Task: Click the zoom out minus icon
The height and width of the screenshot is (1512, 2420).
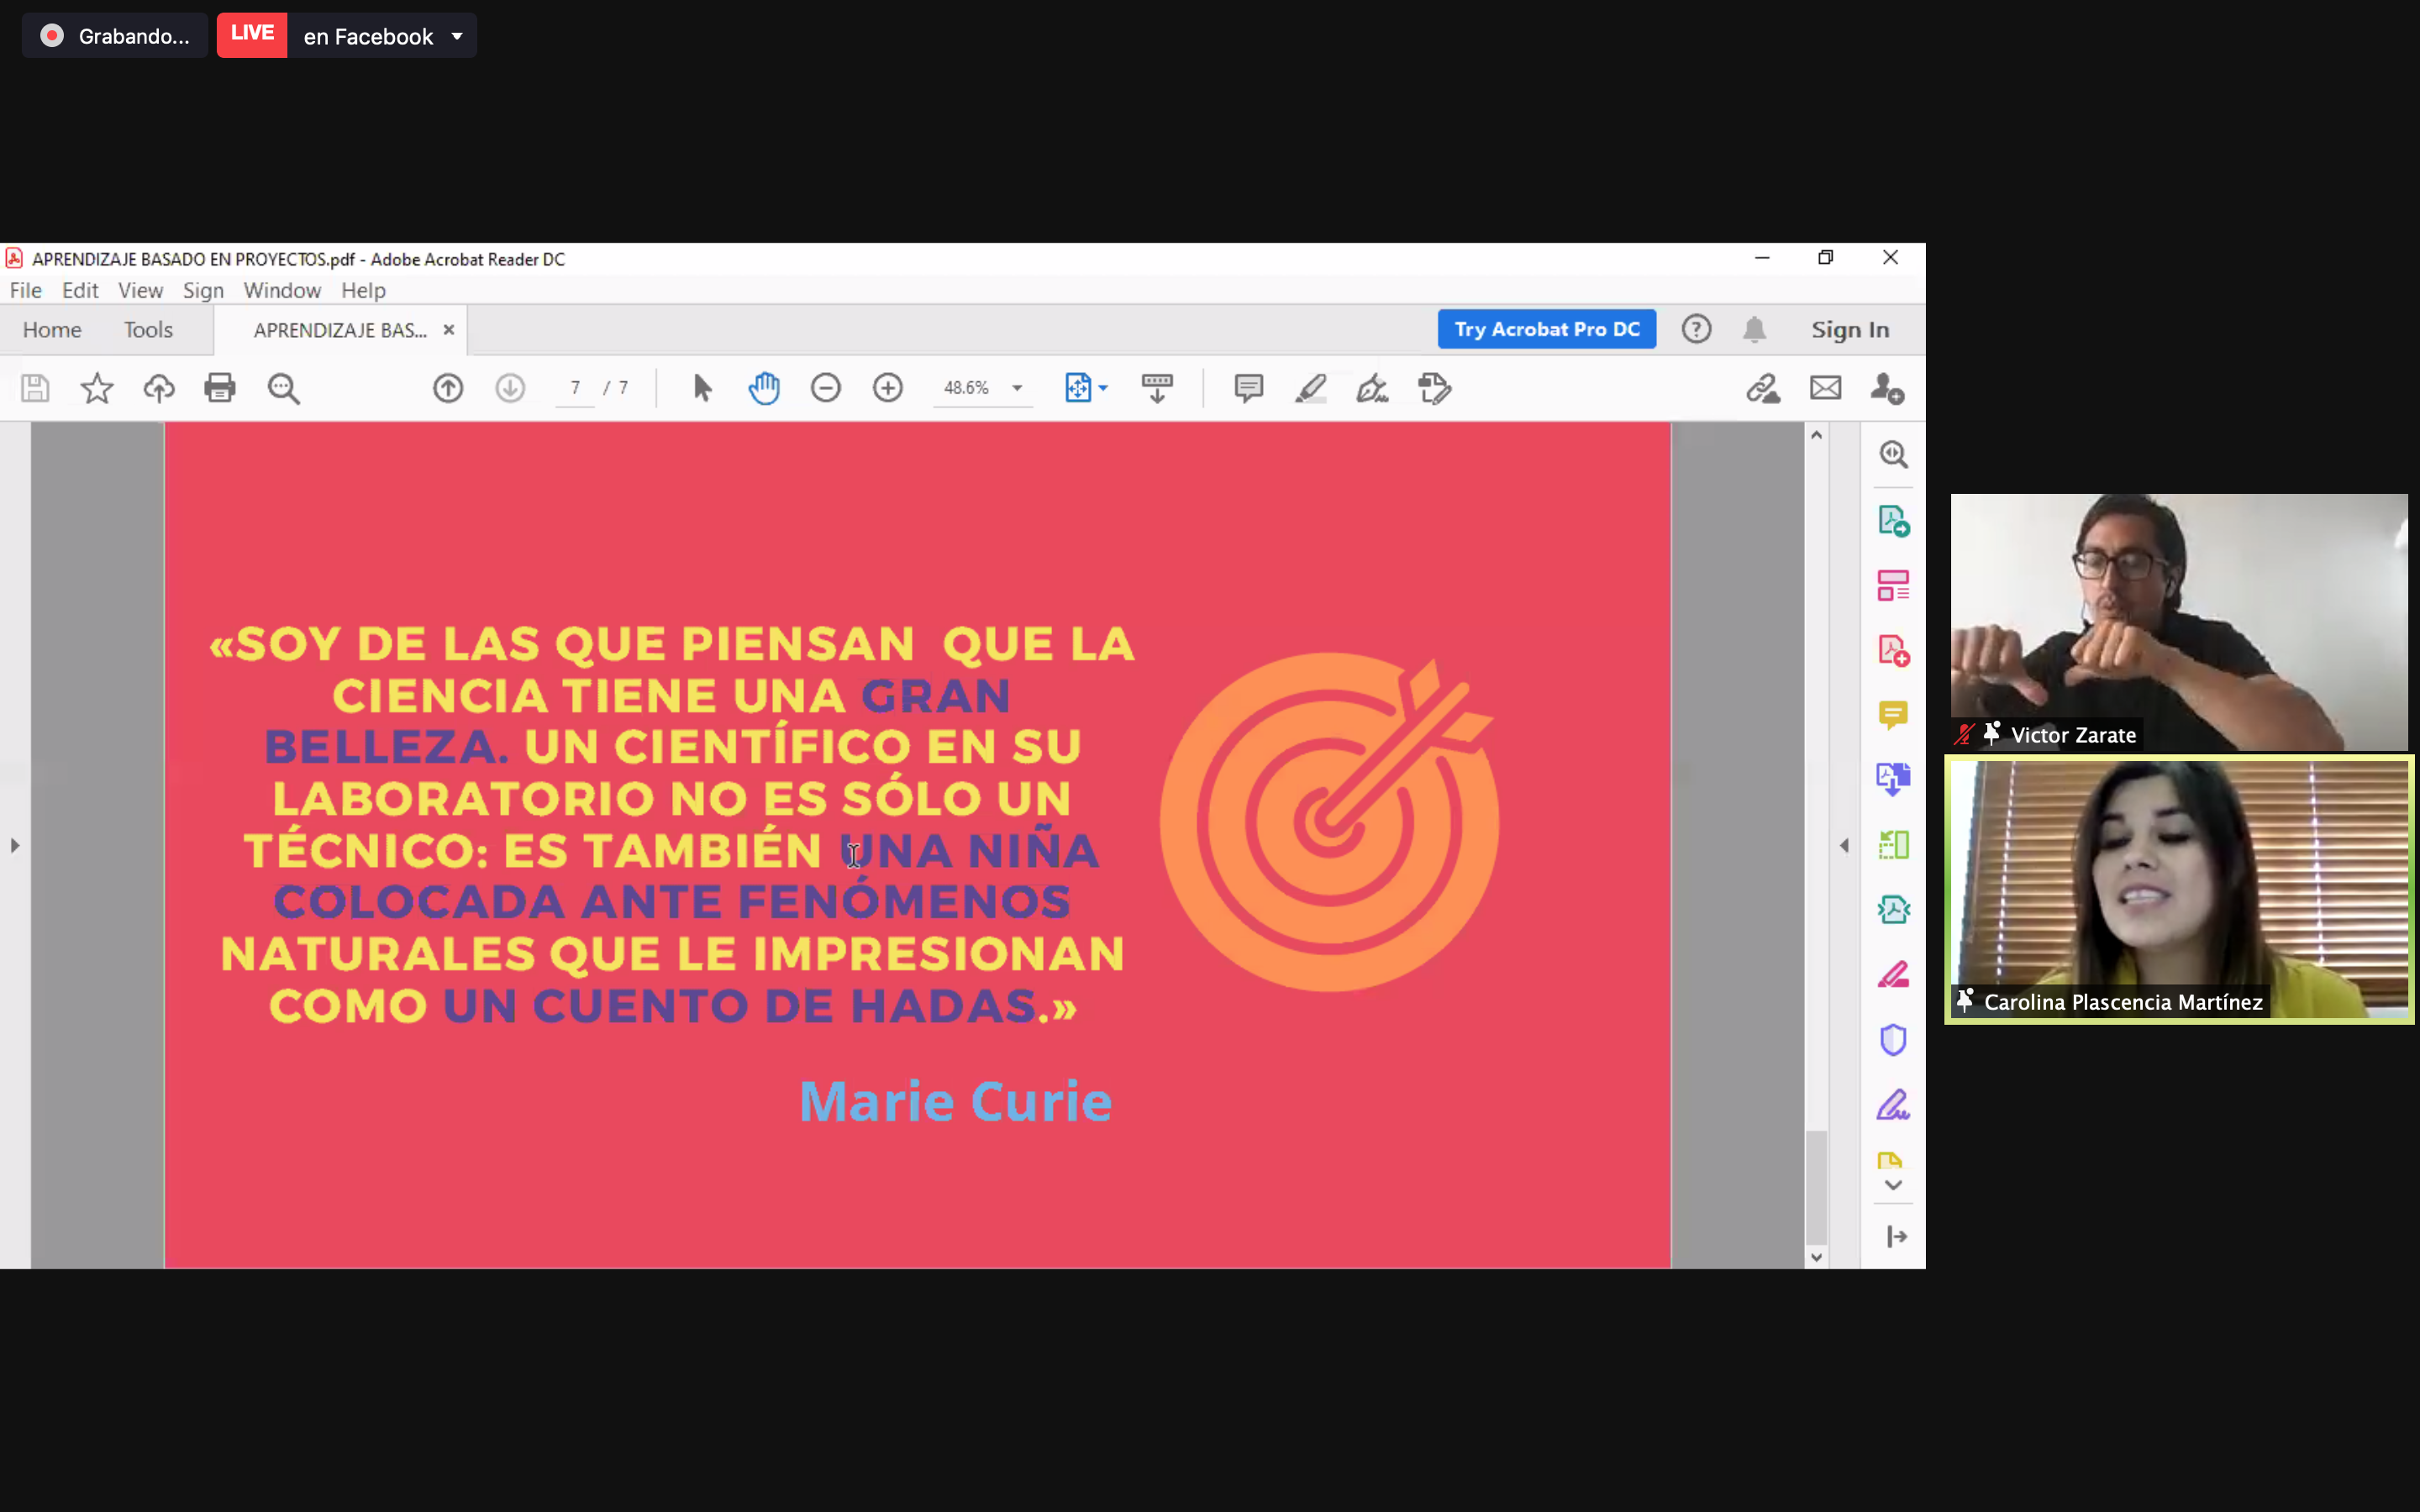Action: pos(826,388)
